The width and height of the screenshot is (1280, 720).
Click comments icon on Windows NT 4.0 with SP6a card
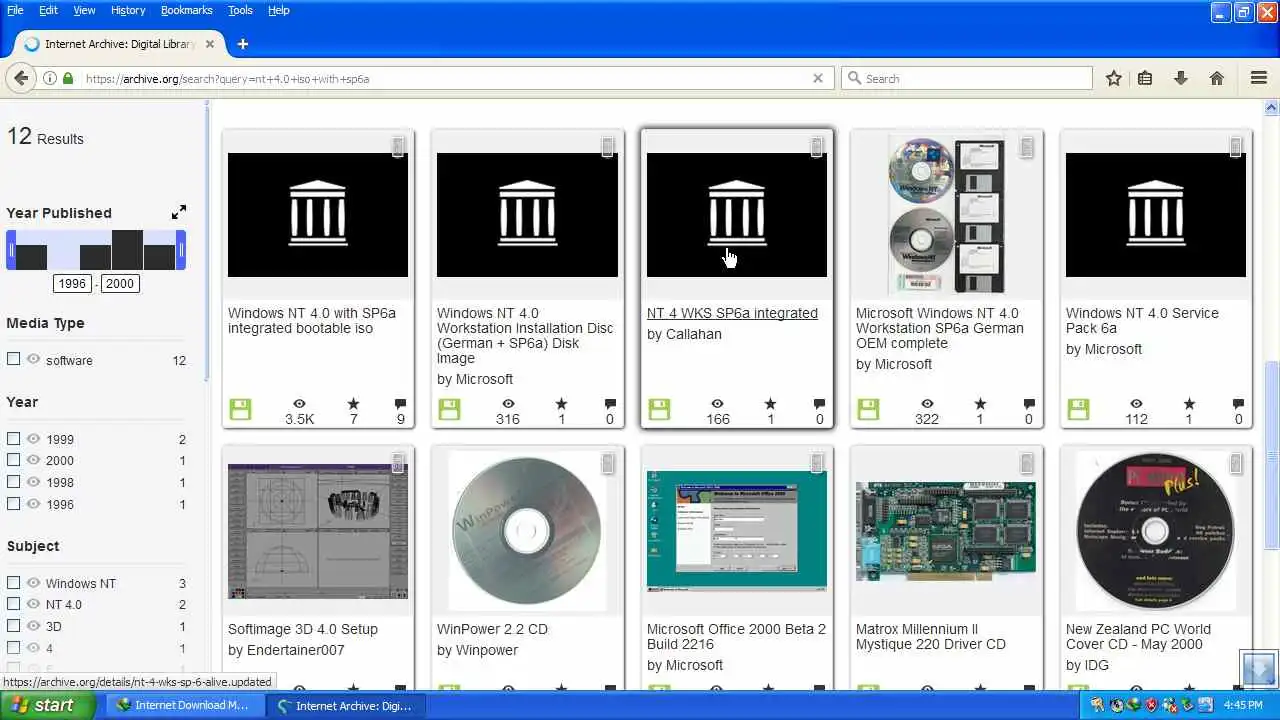coord(401,404)
